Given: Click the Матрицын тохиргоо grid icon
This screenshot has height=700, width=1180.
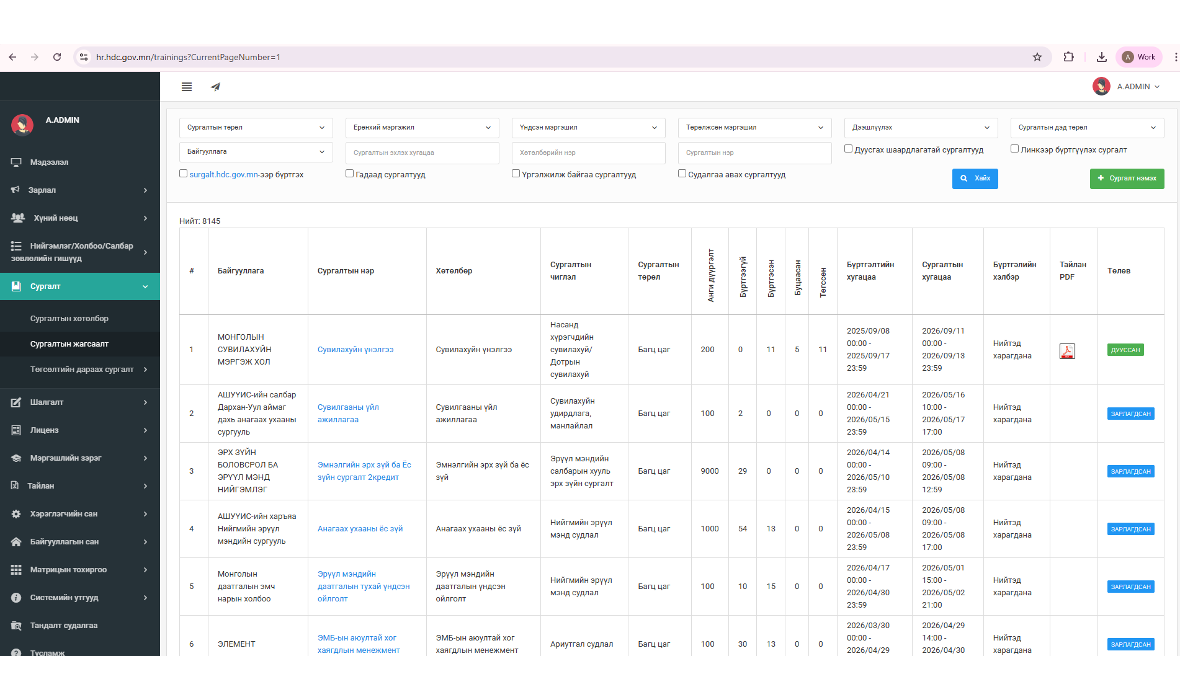Looking at the screenshot, I should [x=16, y=570].
